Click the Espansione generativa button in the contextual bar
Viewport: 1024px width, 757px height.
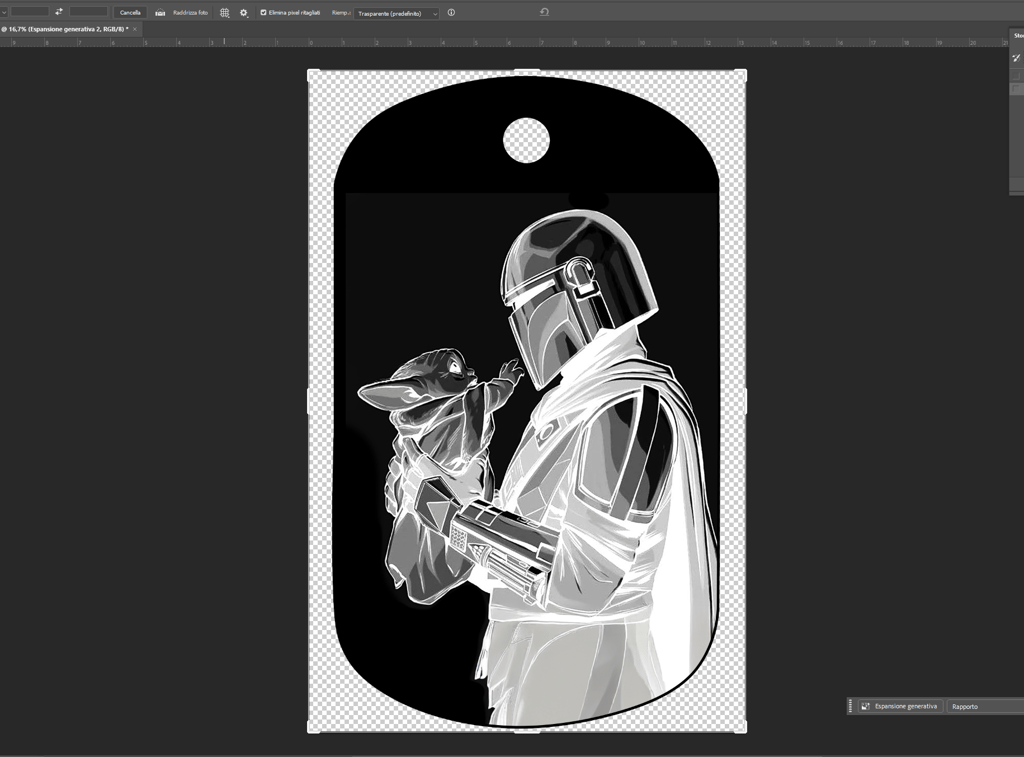(900, 706)
